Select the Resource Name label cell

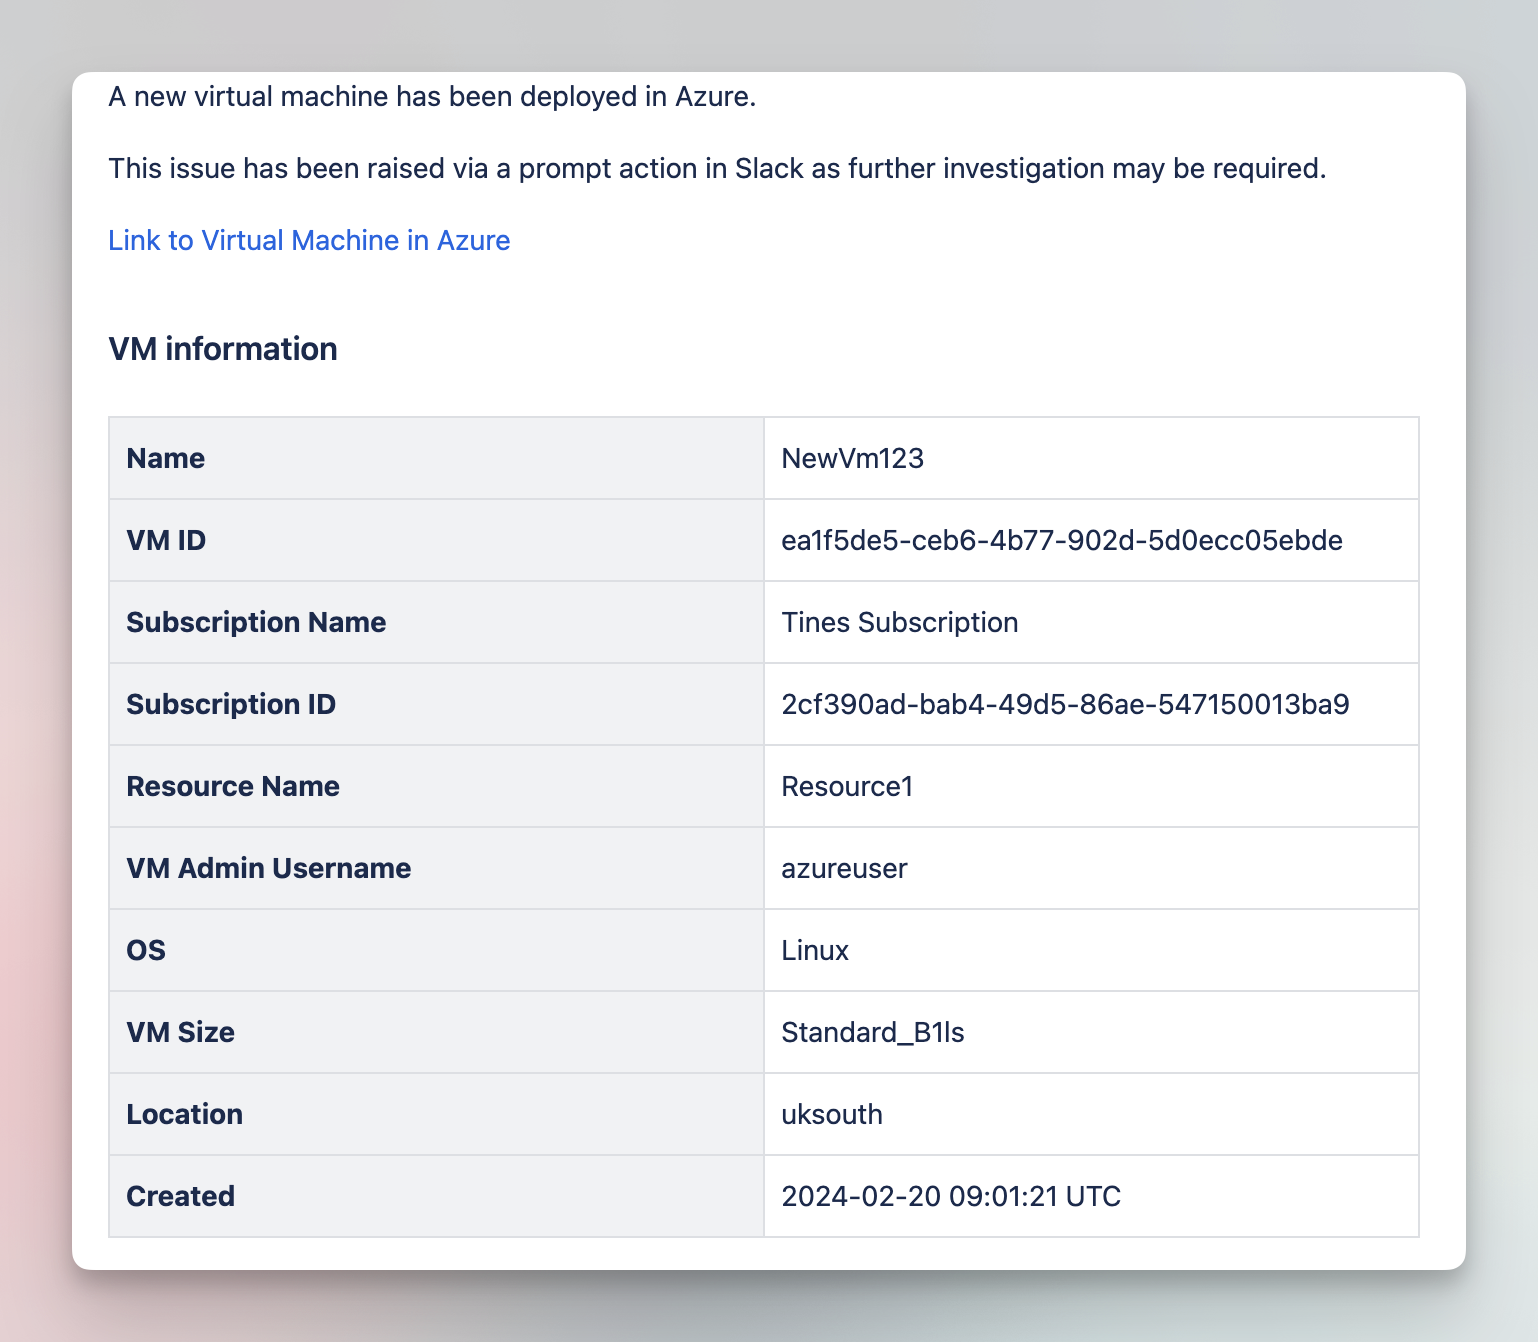coord(436,786)
